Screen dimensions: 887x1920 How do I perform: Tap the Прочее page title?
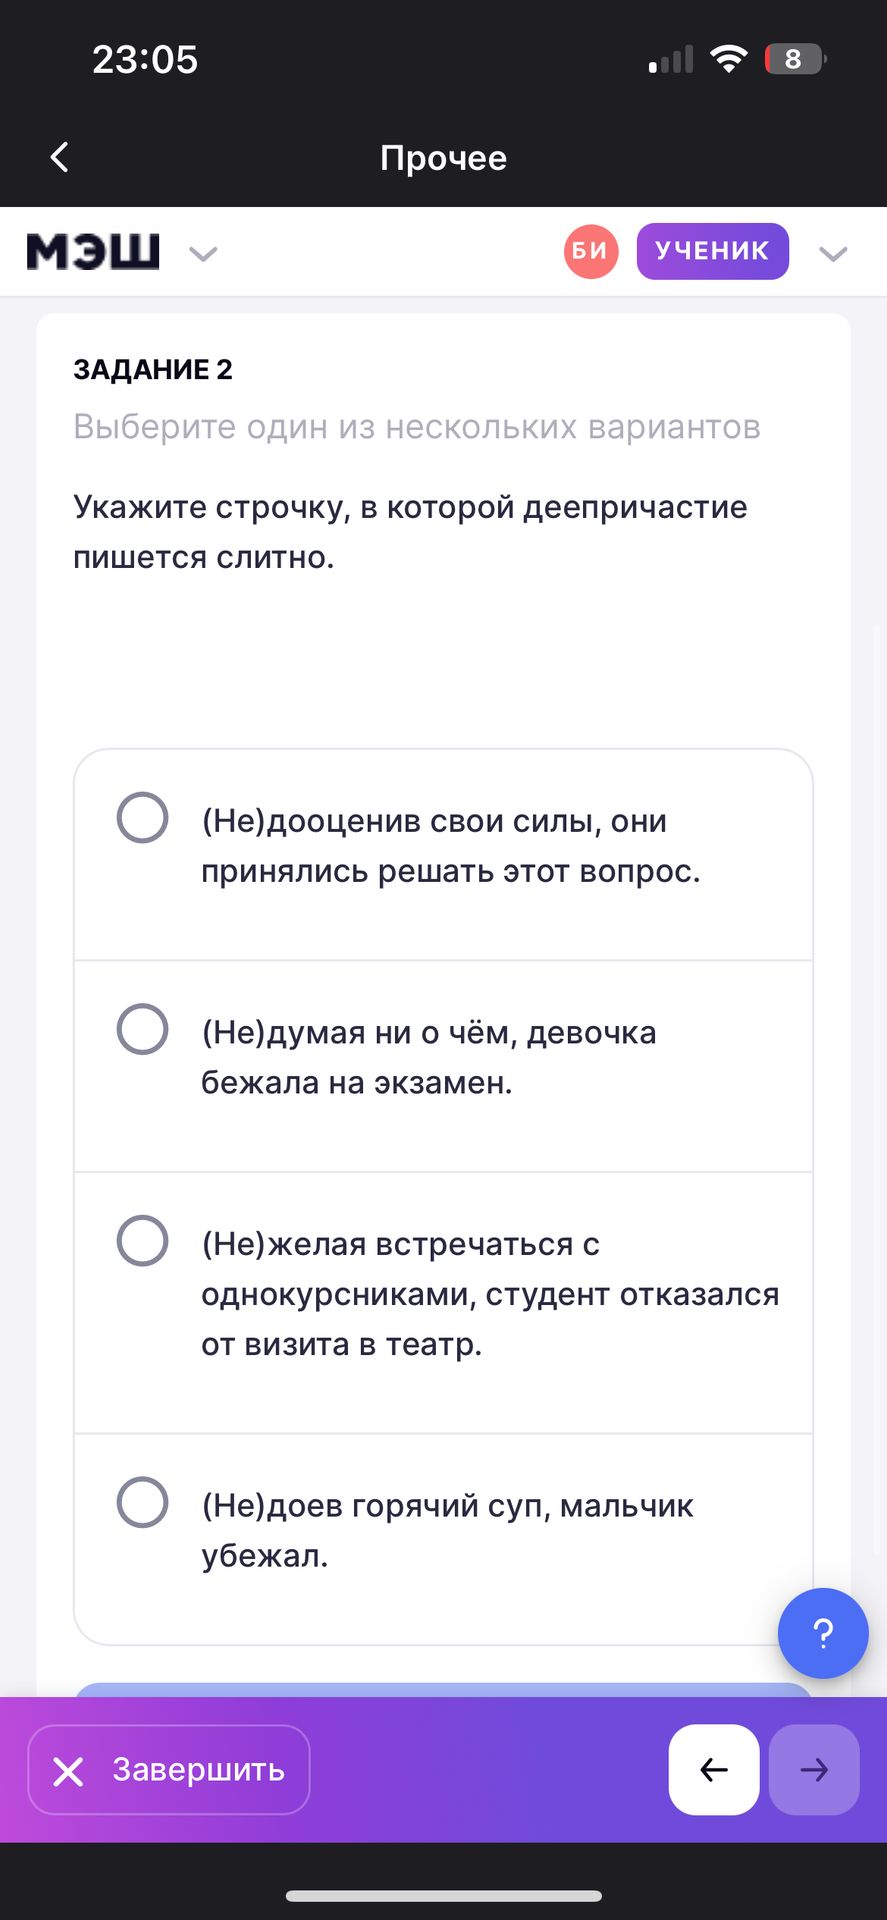pyautogui.click(x=443, y=158)
